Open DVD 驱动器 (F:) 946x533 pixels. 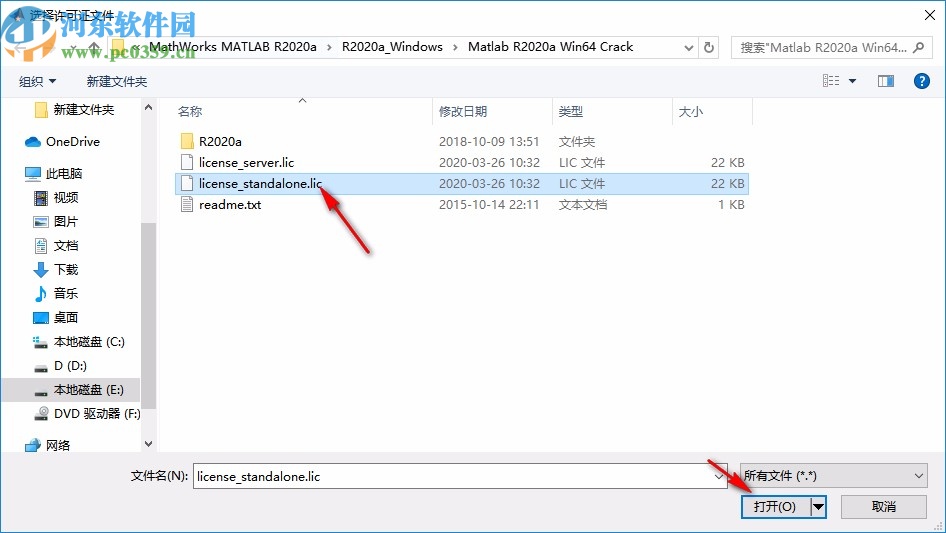pos(87,414)
